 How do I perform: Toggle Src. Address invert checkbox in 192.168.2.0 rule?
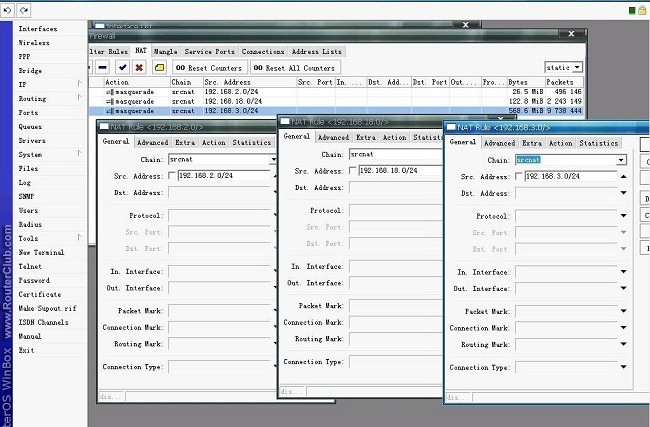point(173,175)
